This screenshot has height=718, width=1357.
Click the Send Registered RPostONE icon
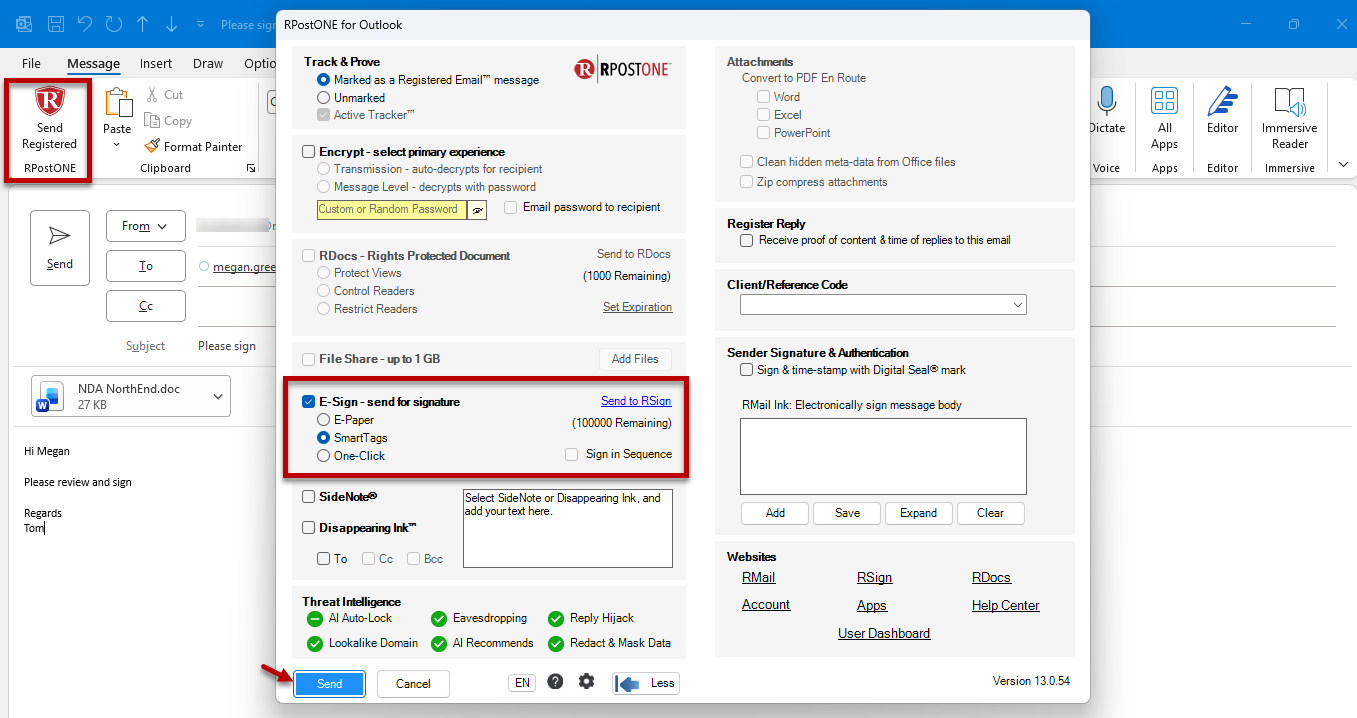click(x=49, y=102)
